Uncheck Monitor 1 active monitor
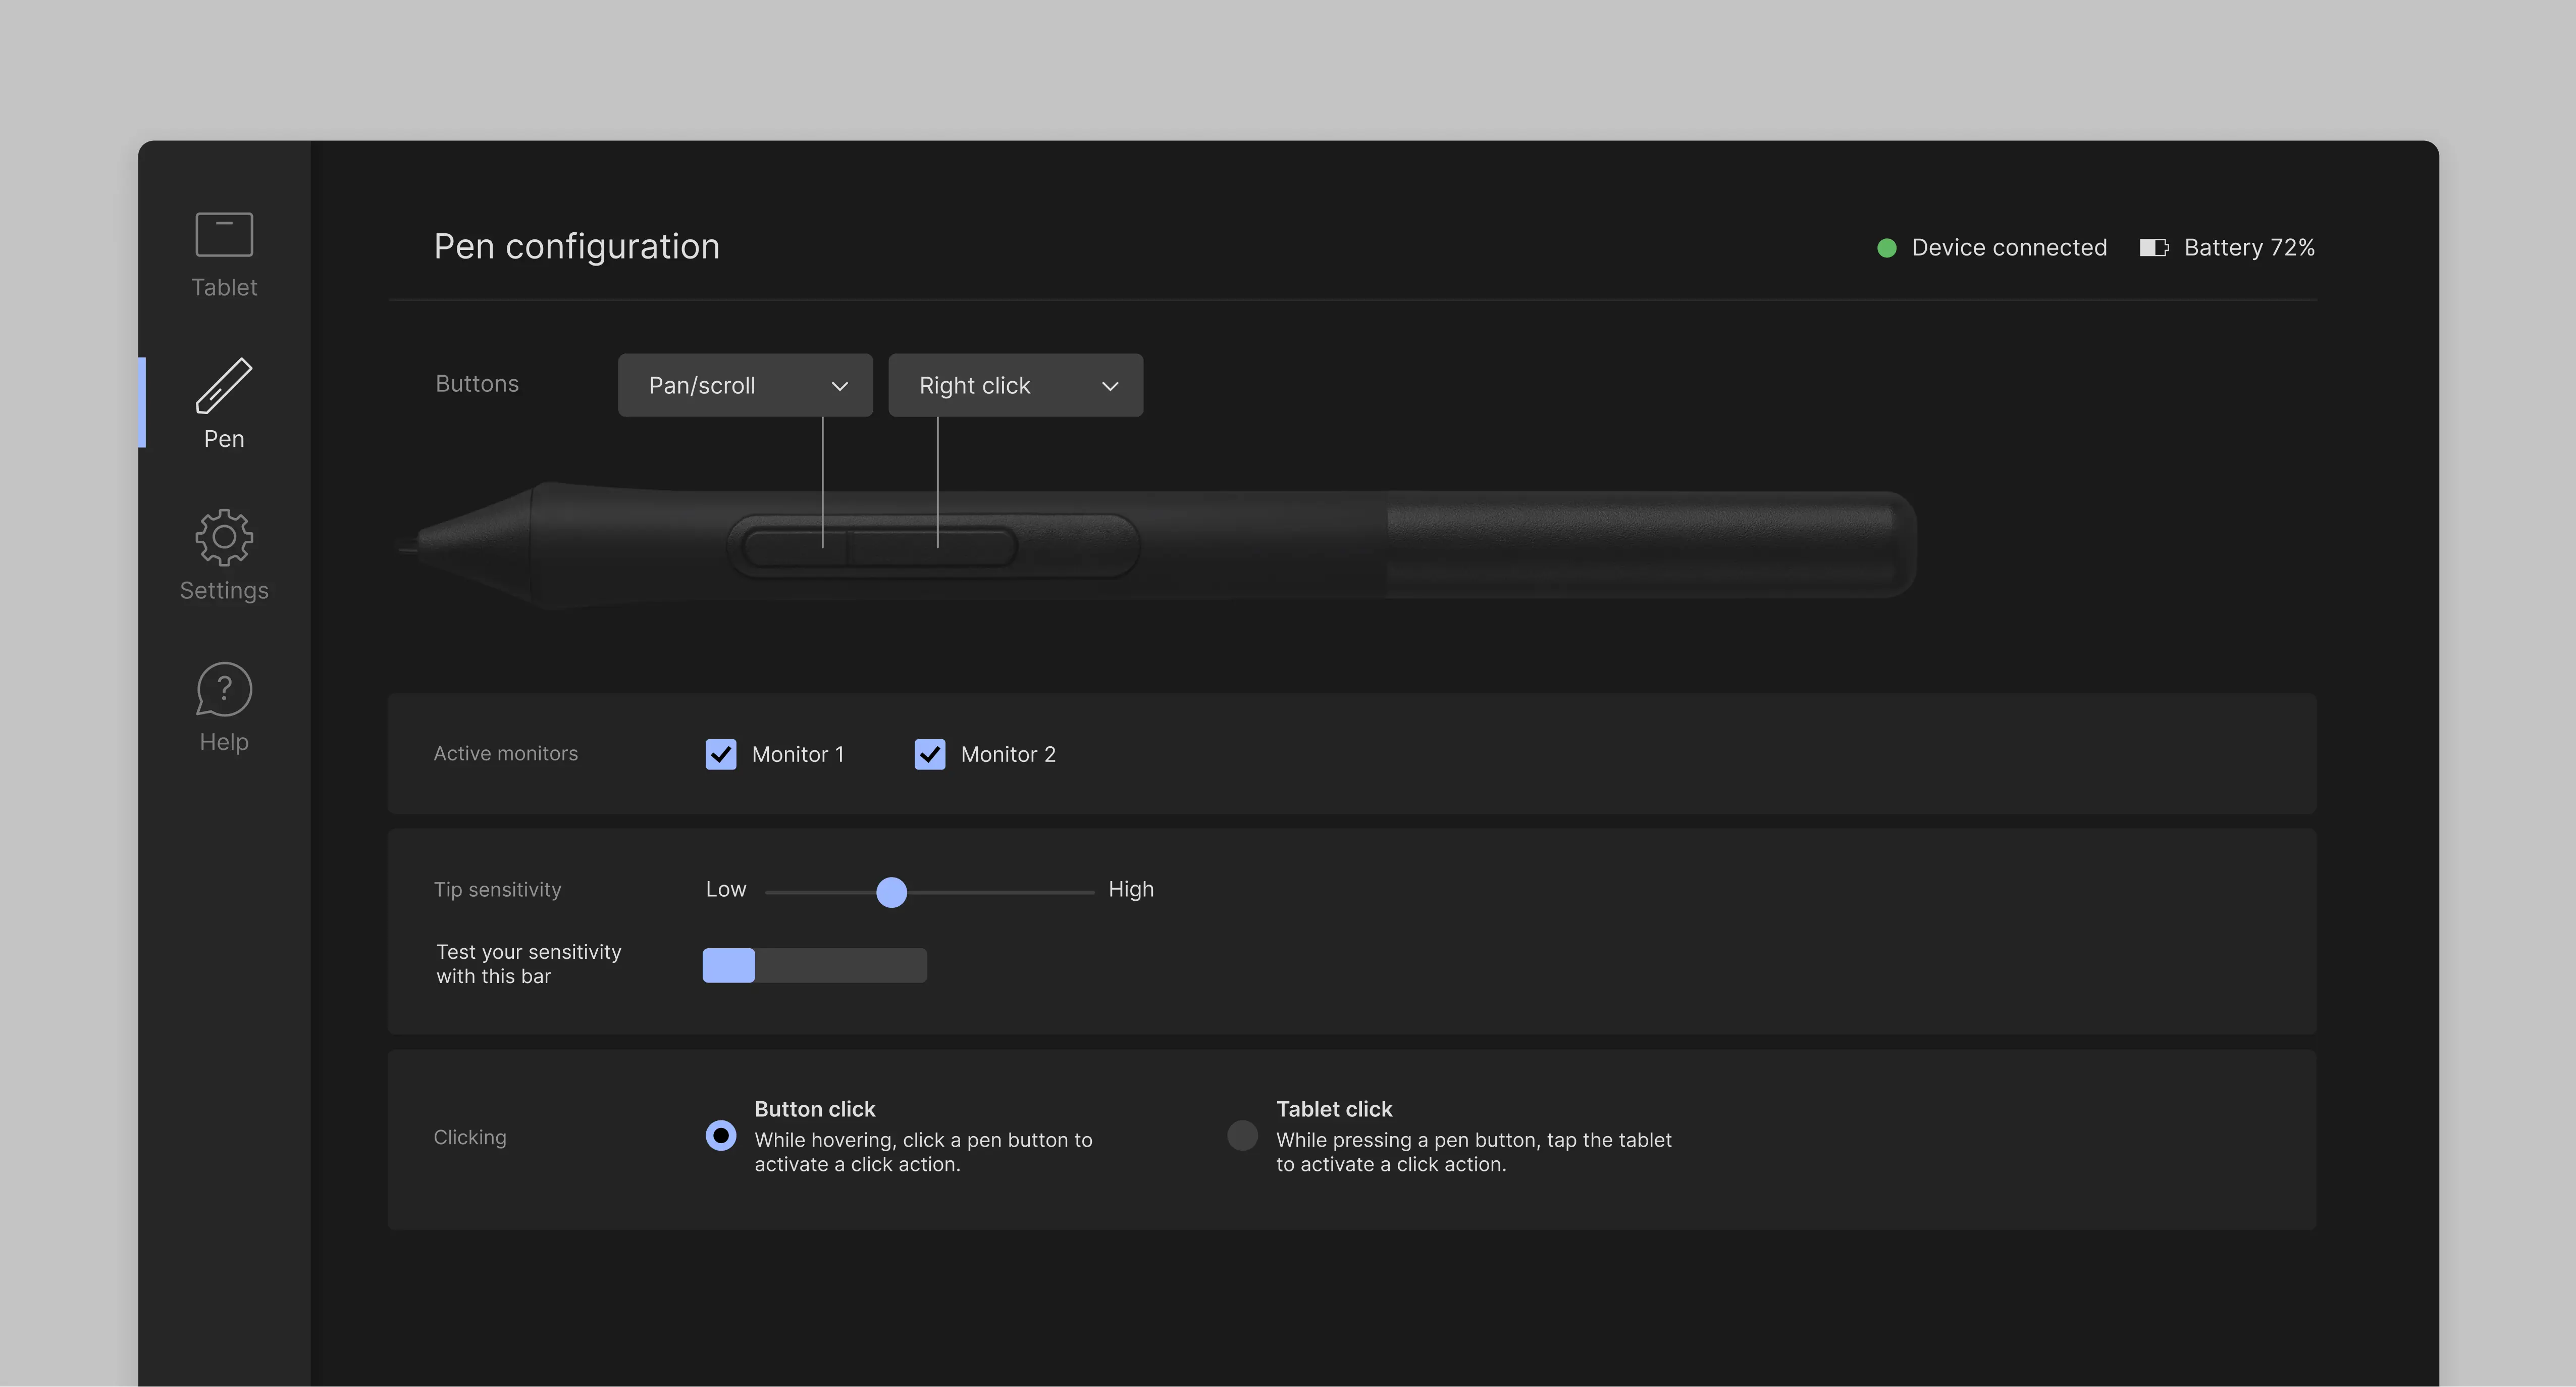The image size is (2576, 1387). pos(721,754)
